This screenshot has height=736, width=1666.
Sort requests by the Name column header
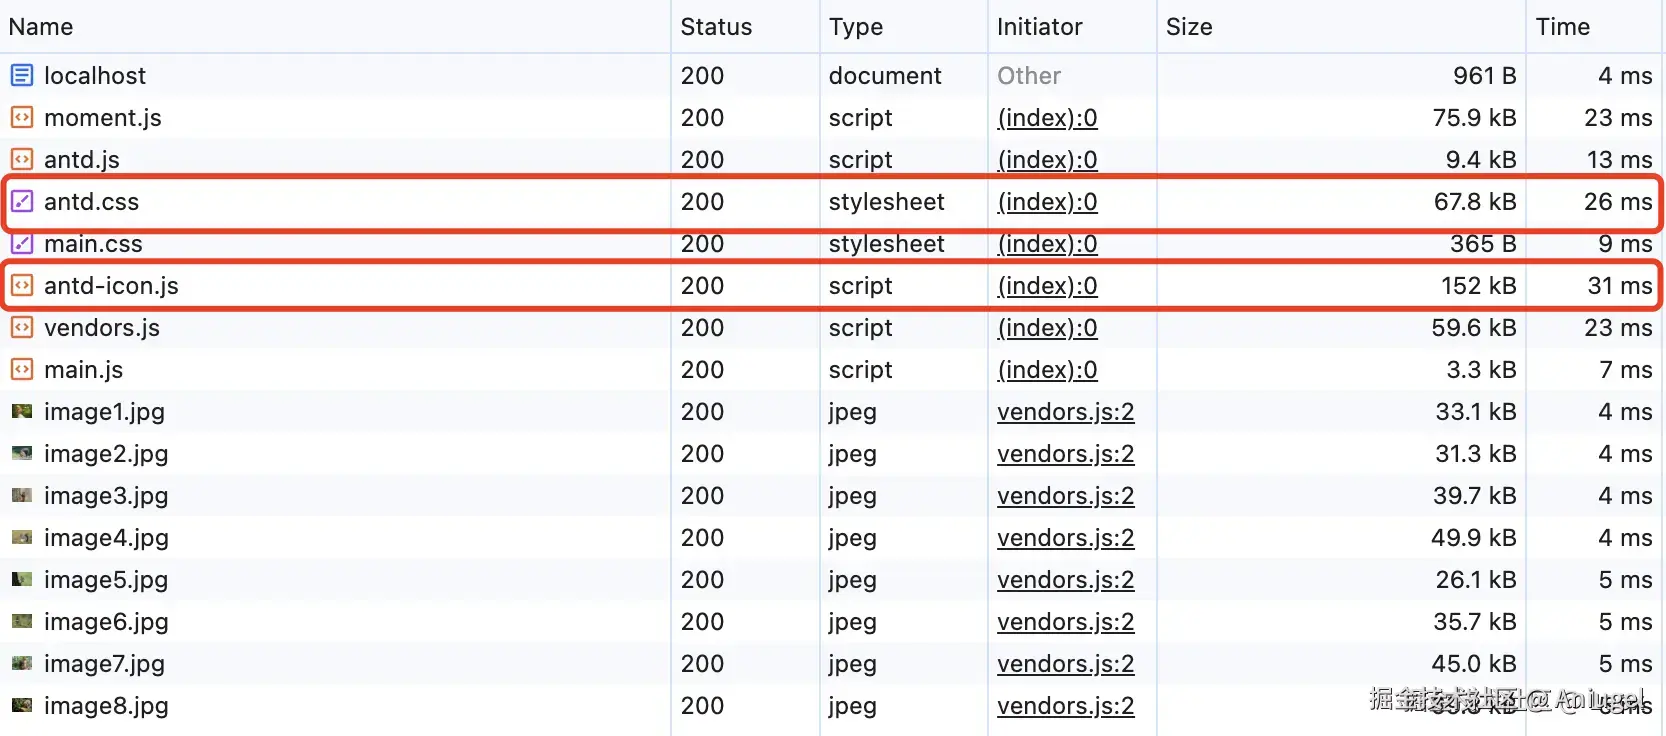pos(41,27)
